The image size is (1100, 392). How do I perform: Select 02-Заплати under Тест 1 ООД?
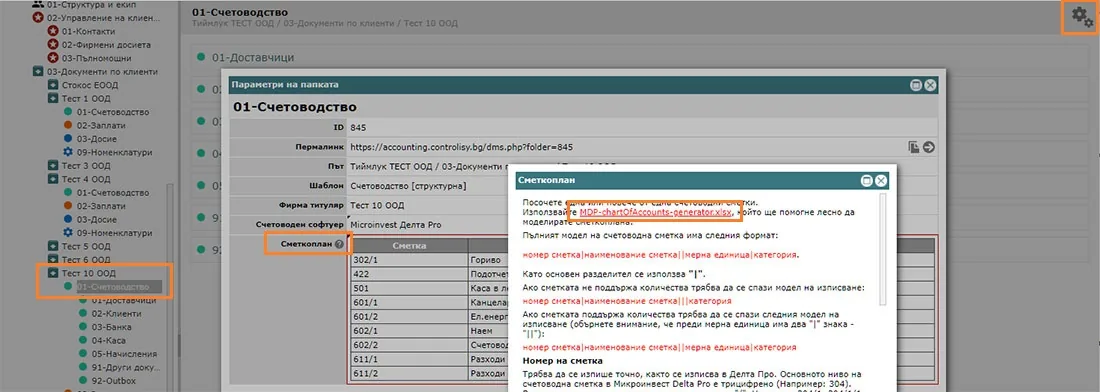point(102,126)
